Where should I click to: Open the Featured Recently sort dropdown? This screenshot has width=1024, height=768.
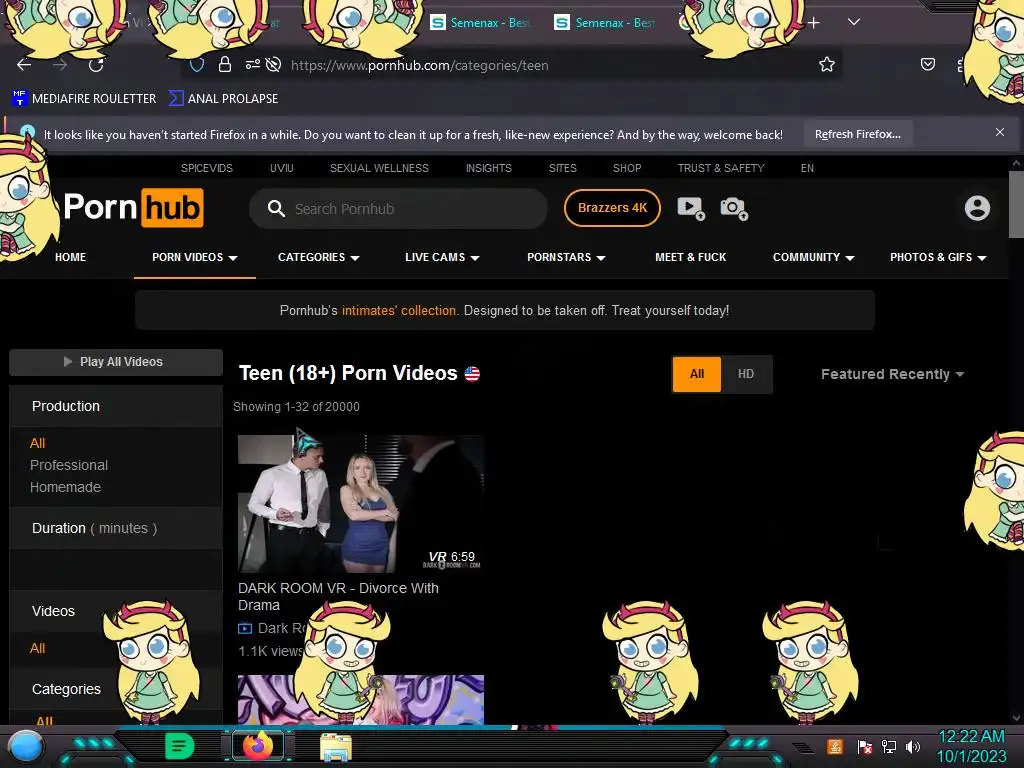tap(892, 374)
